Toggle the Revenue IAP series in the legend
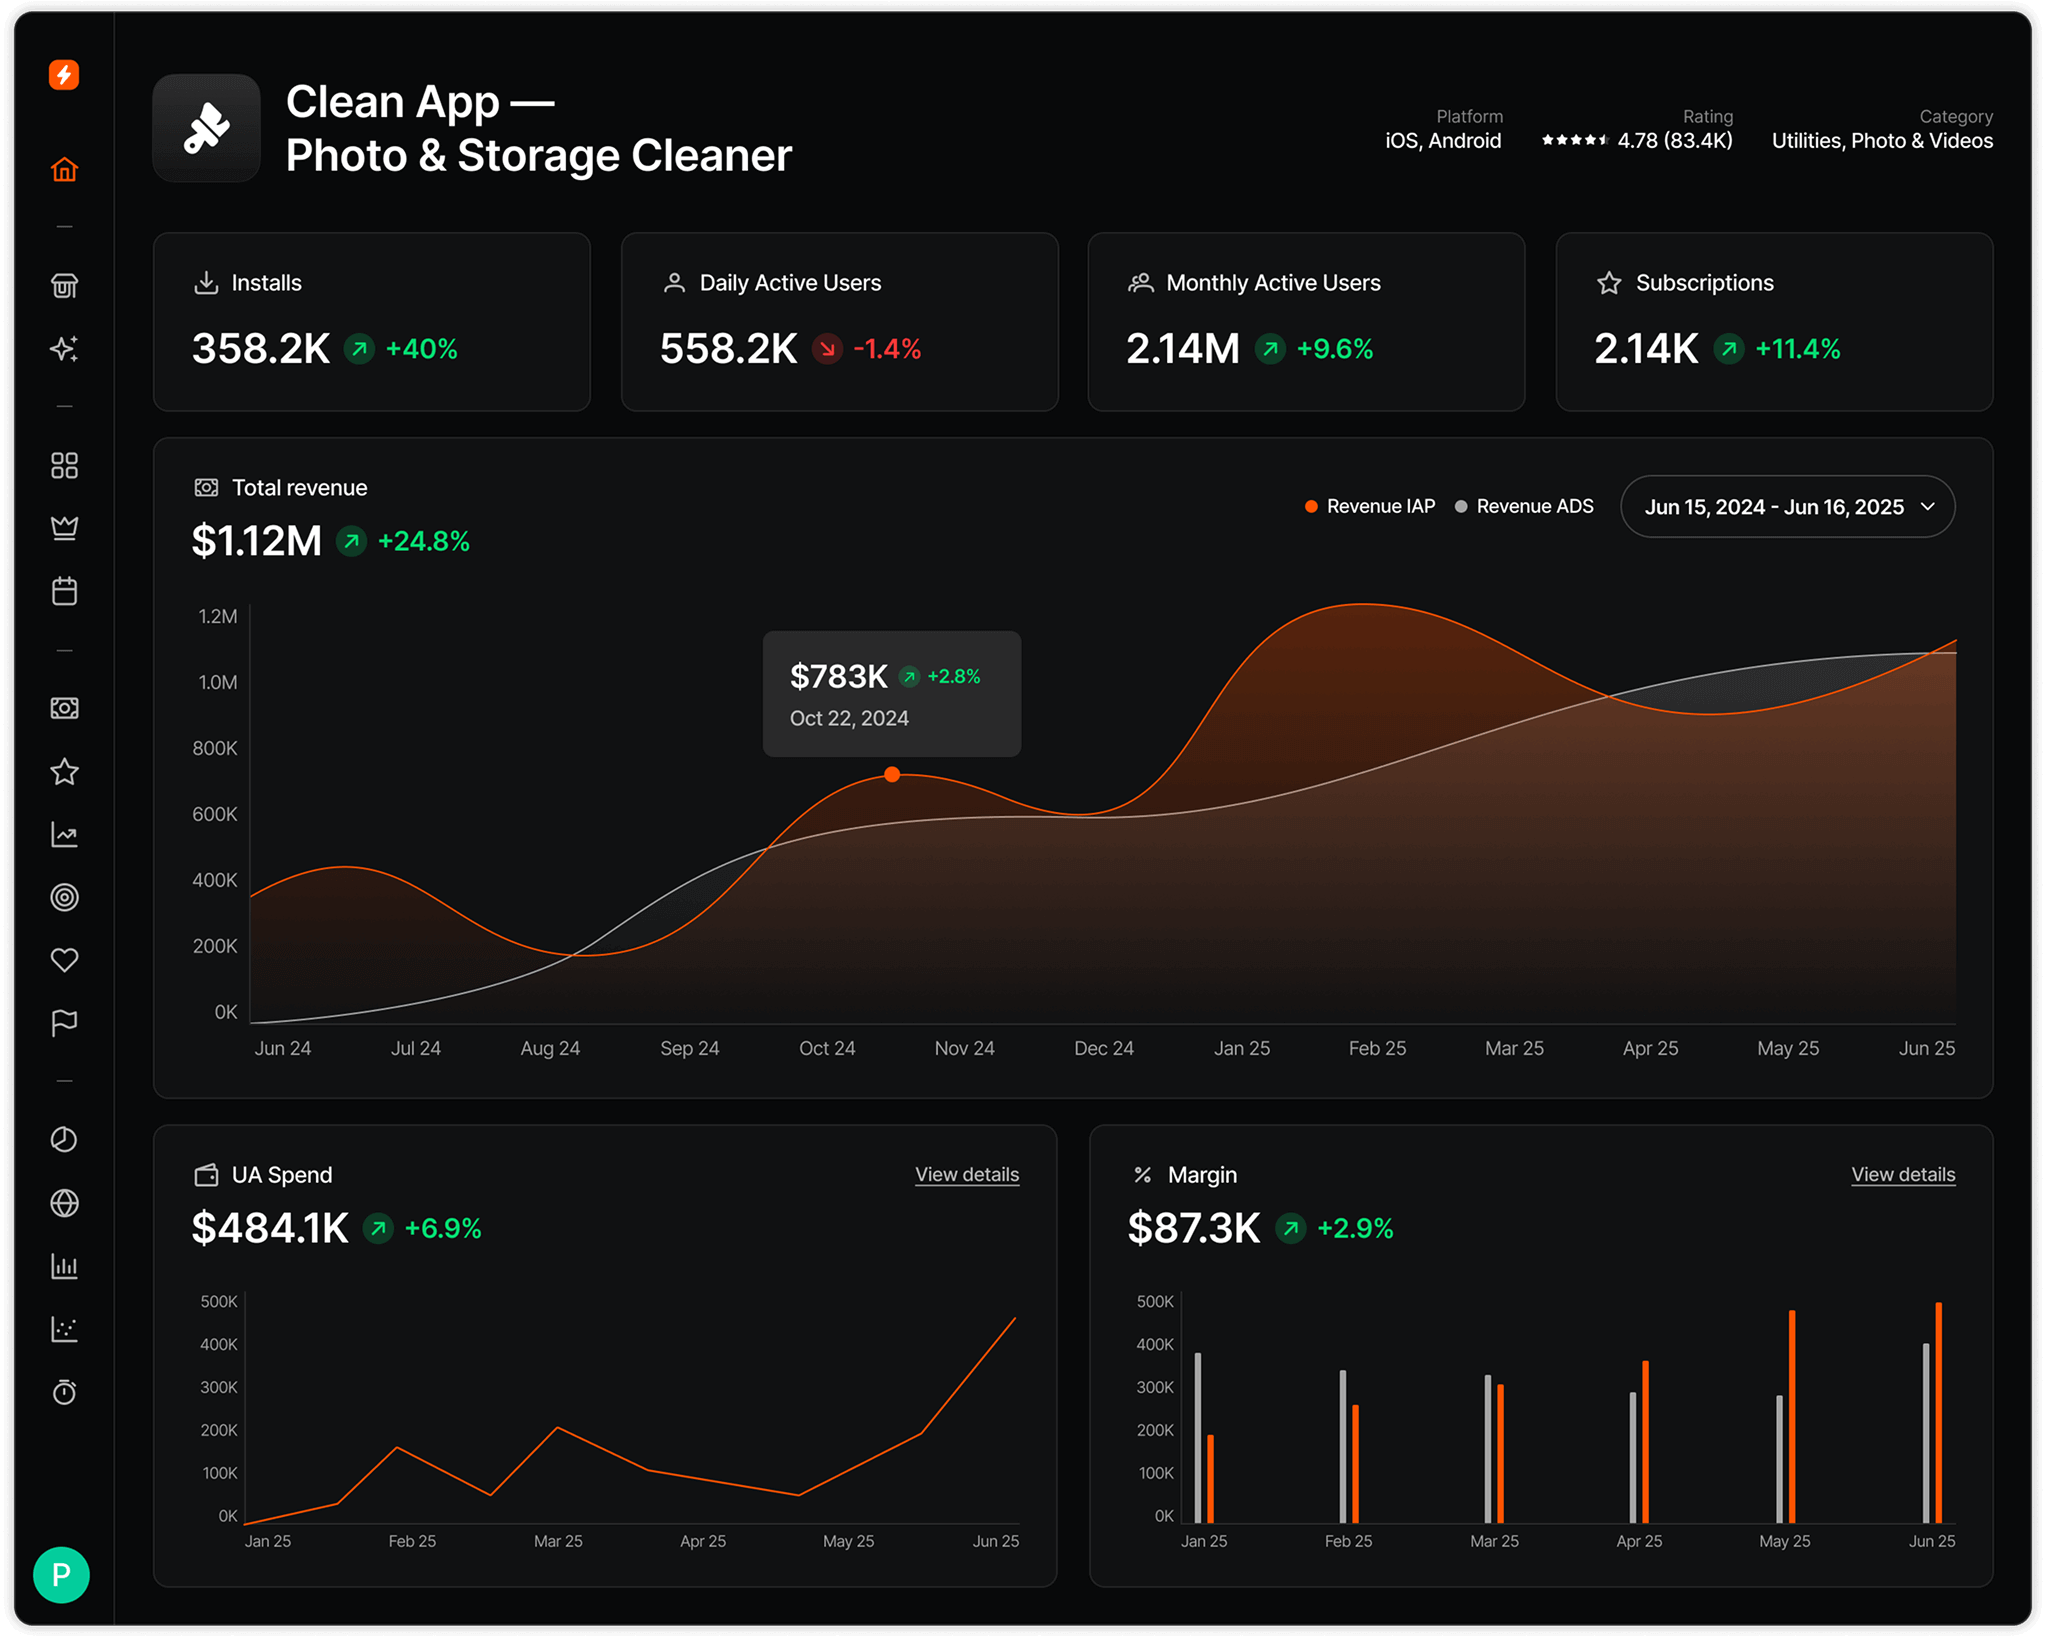2046x1637 pixels. pyautogui.click(x=1369, y=506)
